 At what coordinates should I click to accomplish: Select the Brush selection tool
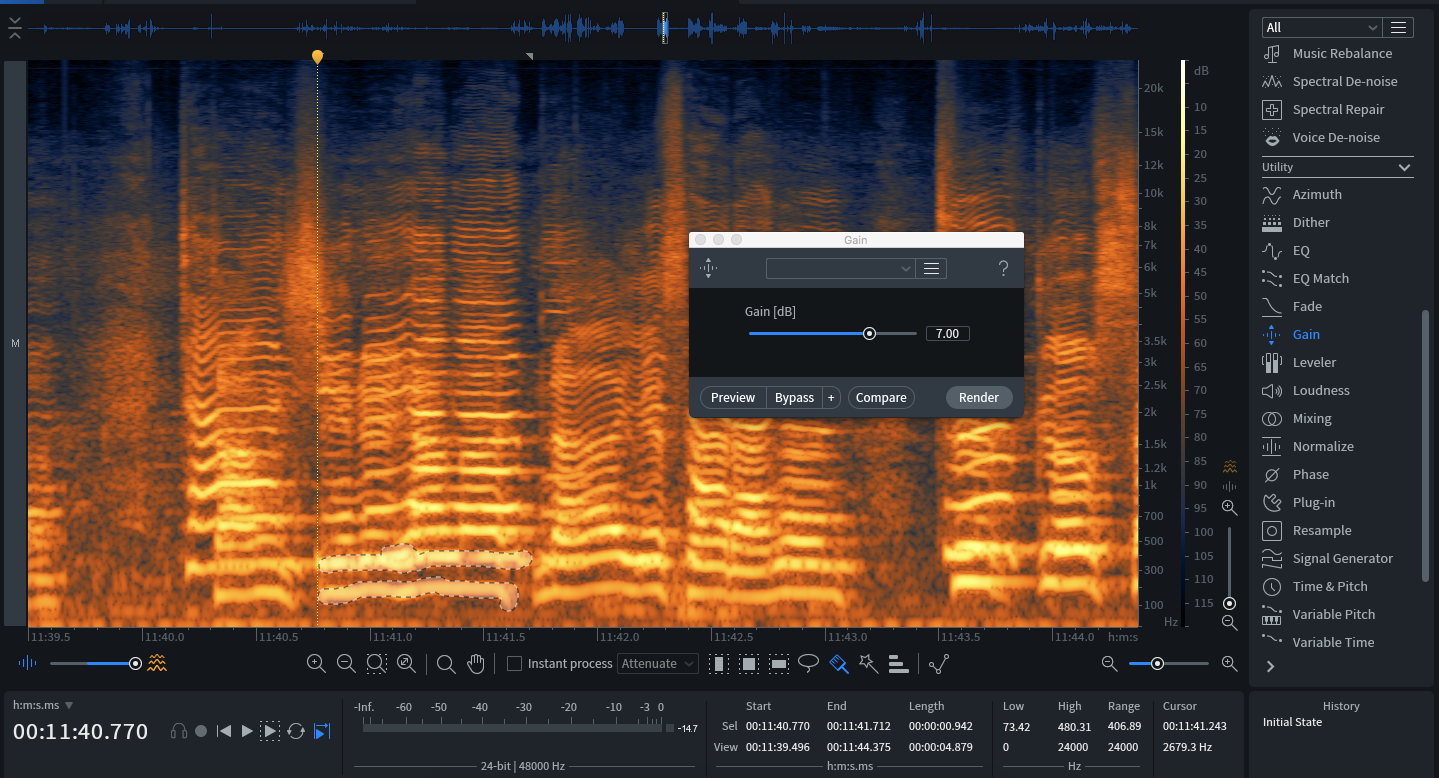(x=839, y=663)
